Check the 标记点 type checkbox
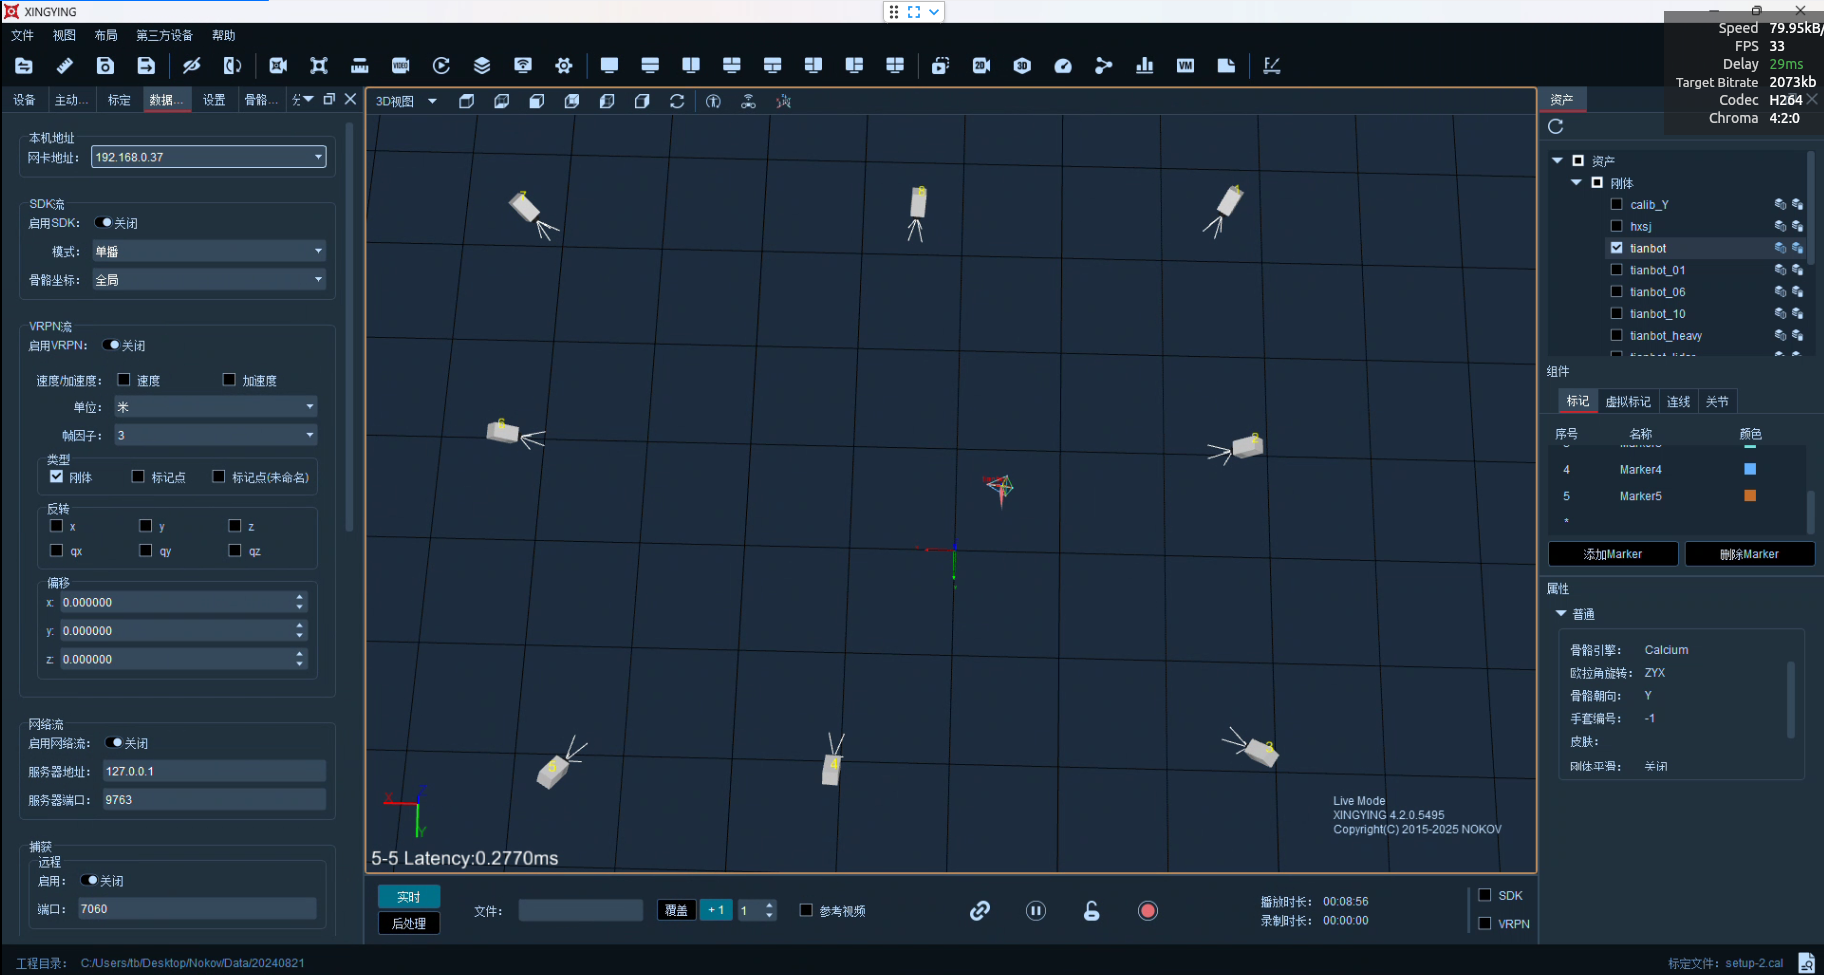The width and height of the screenshot is (1824, 975). [138, 477]
